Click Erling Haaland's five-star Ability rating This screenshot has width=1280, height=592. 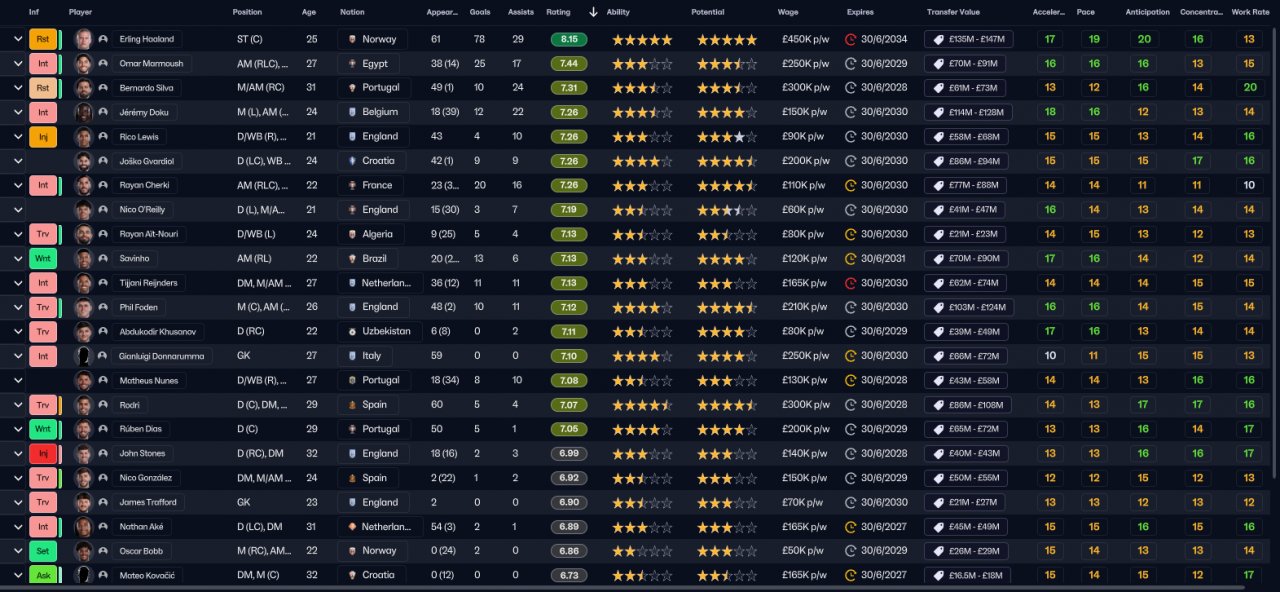point(642,40)
